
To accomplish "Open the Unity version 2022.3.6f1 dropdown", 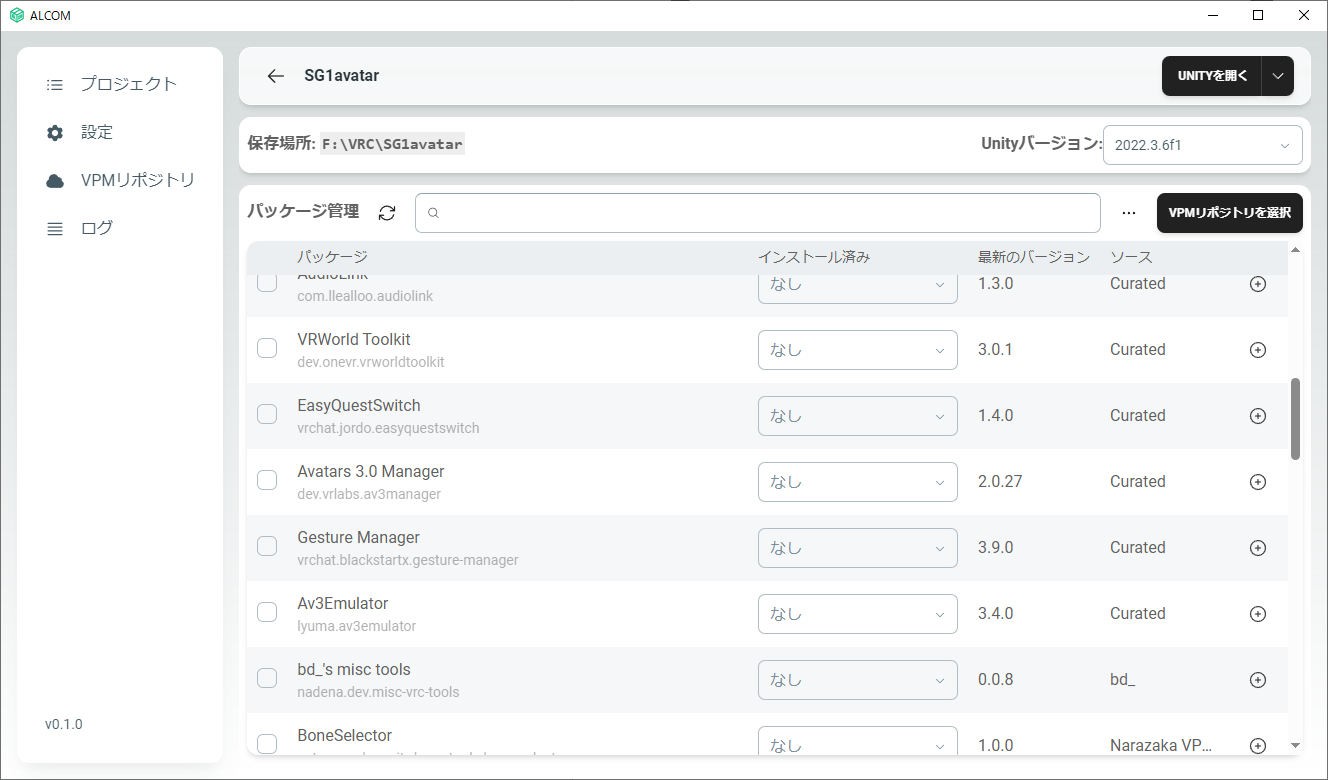I will click(x=1202, y=145).
